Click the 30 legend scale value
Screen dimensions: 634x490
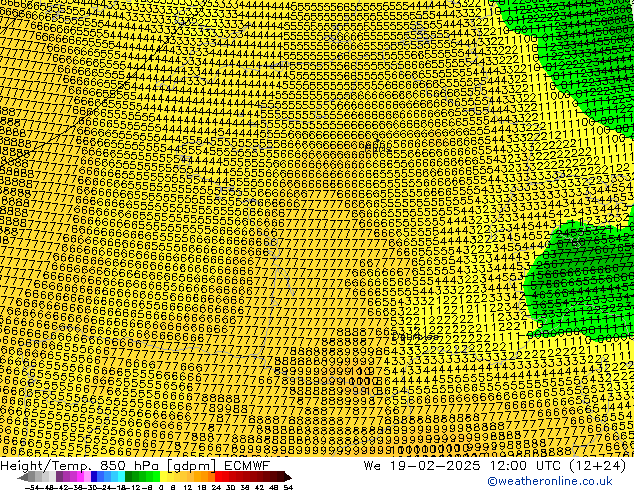[x=230, y=487]
